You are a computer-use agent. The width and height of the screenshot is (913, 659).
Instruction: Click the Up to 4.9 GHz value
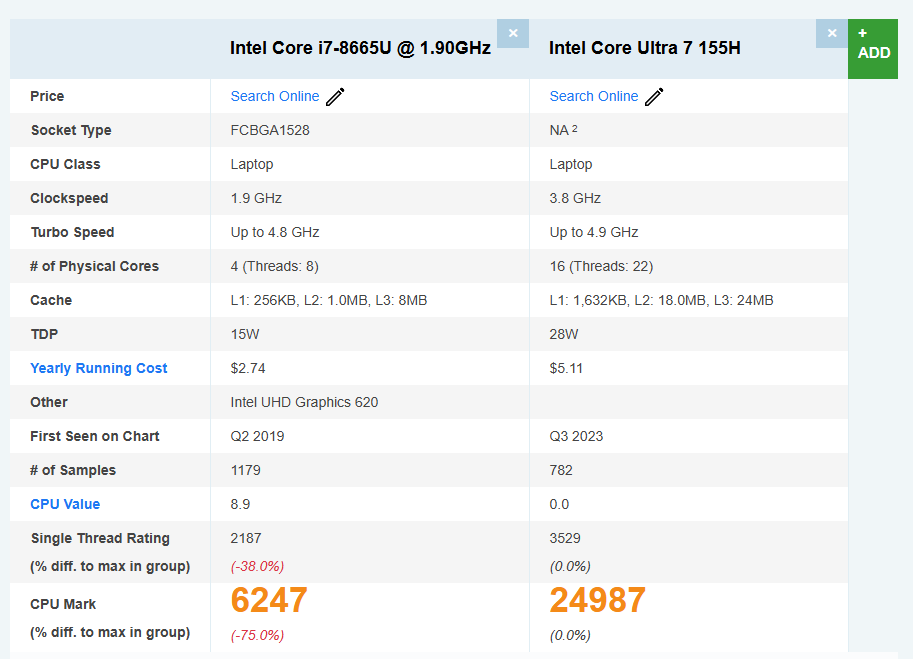pos(594,232)
